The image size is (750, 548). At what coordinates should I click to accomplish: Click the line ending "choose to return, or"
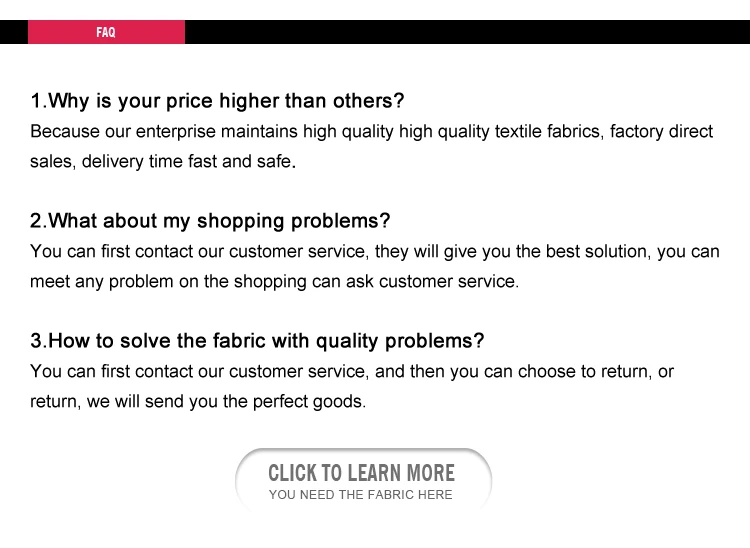(352, 372)
